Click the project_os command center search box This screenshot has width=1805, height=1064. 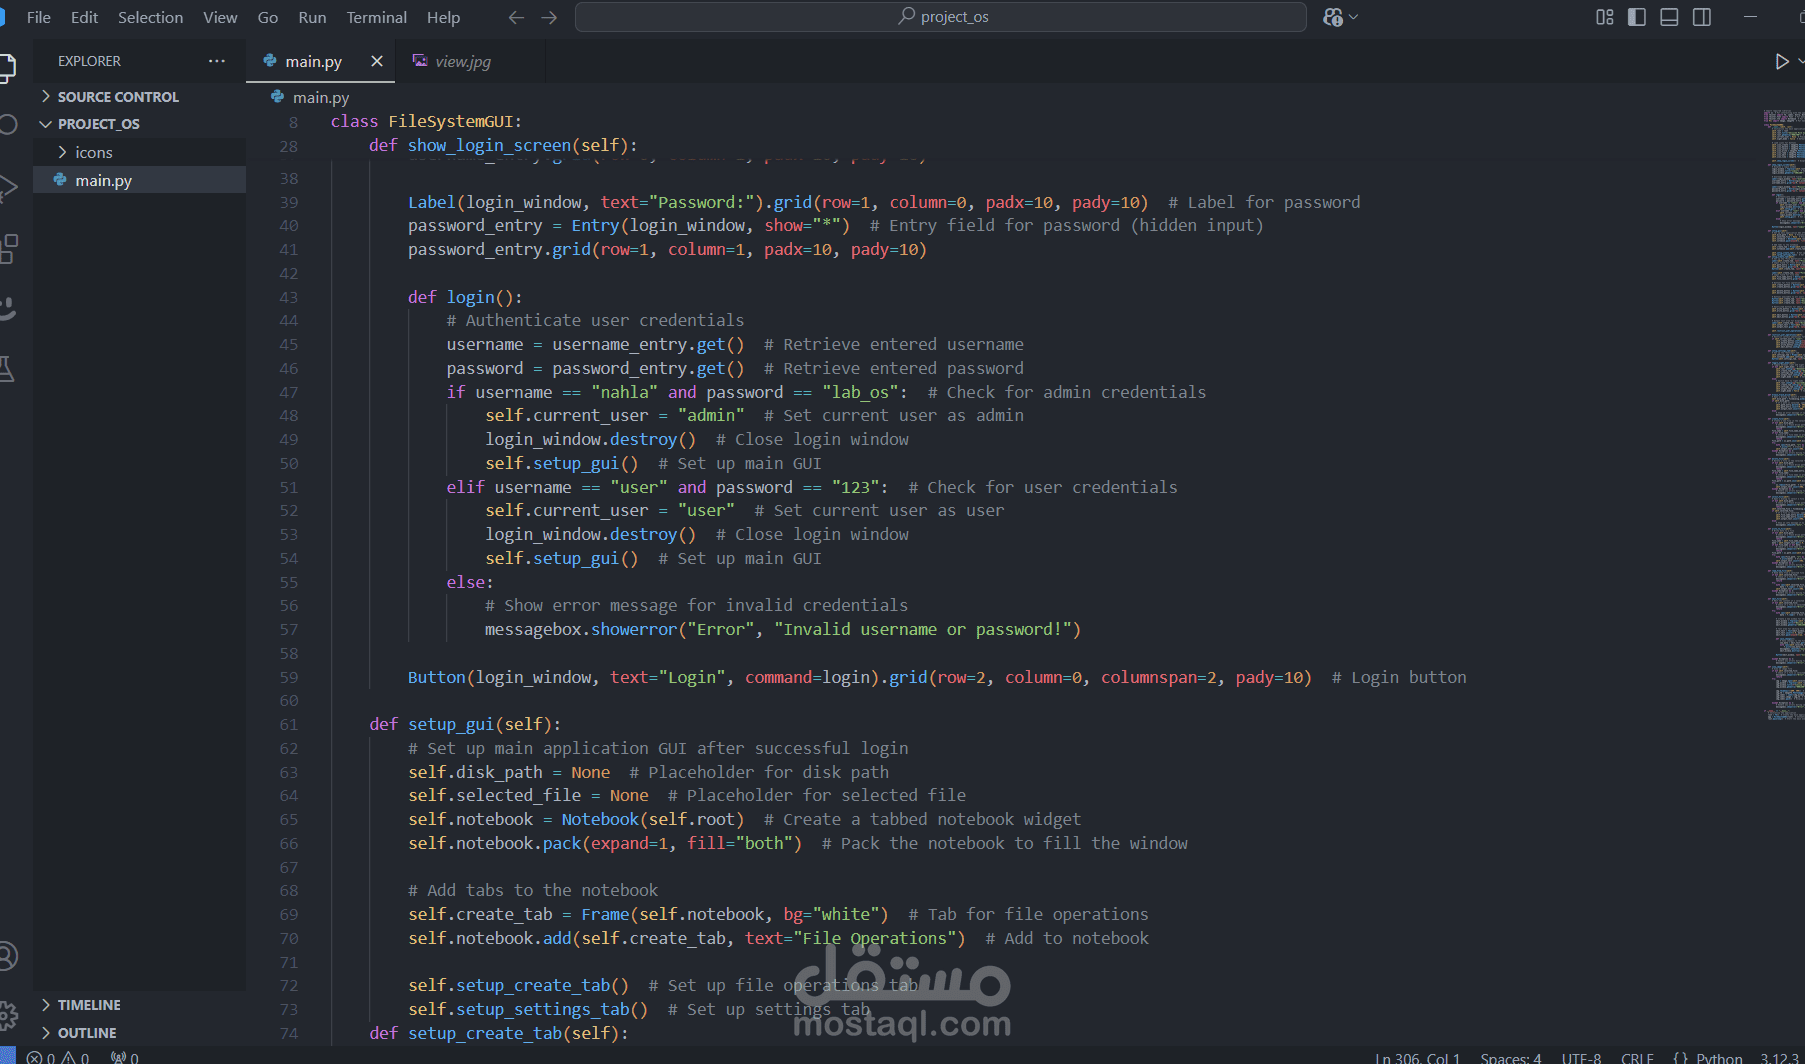pos(941,17)
